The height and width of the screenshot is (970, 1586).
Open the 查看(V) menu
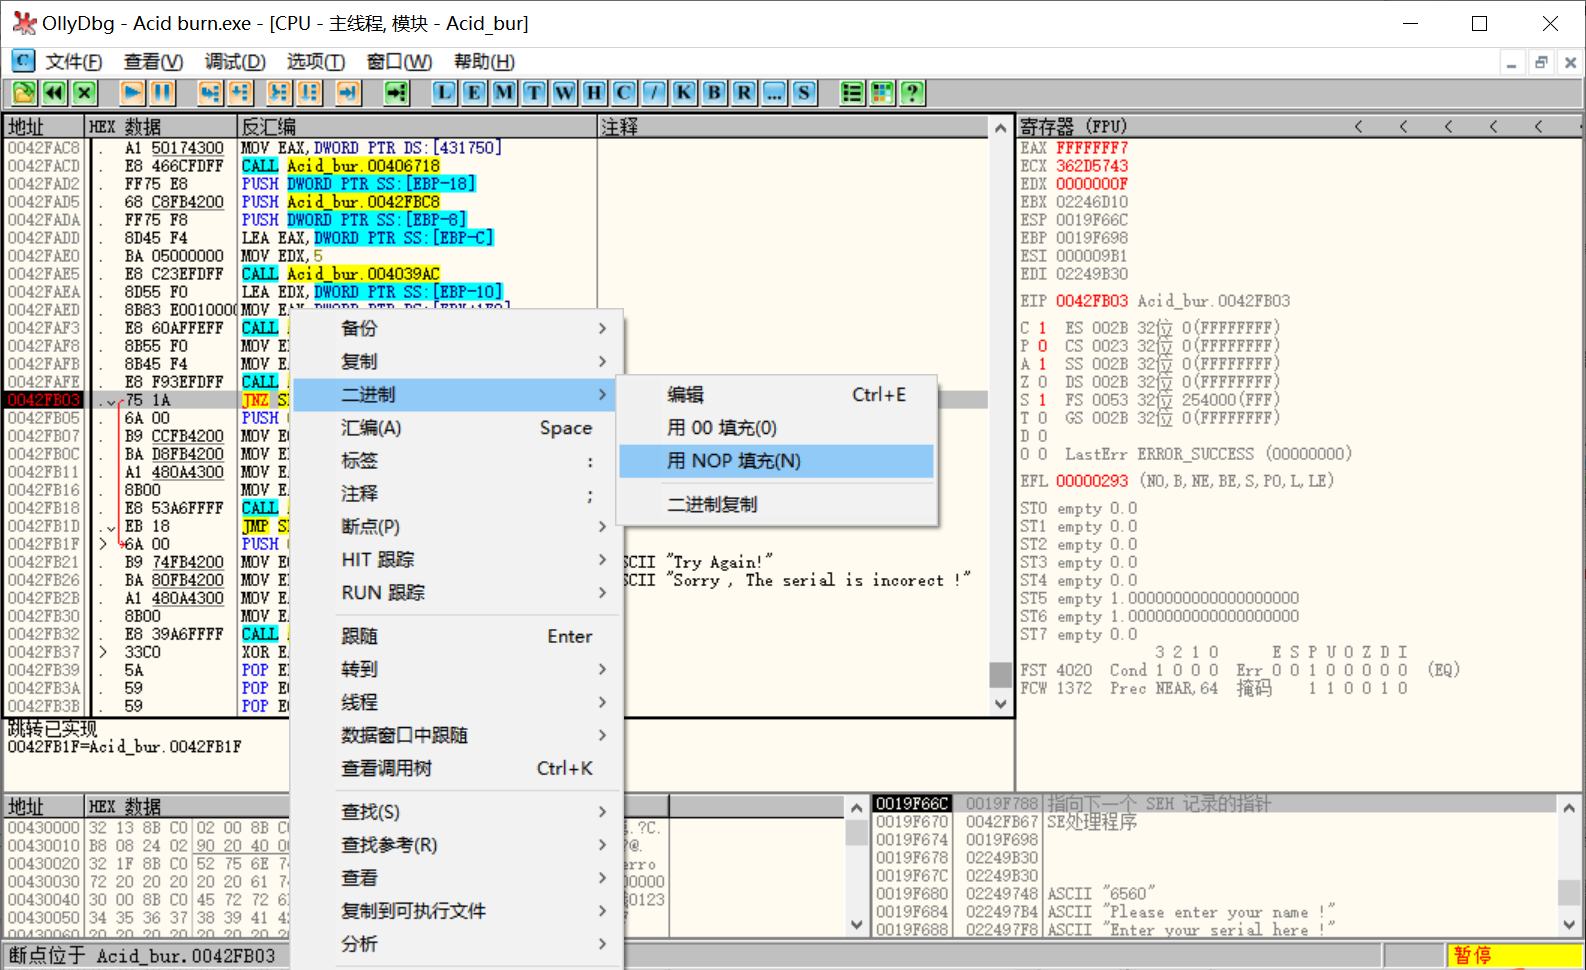click(153, 62)
